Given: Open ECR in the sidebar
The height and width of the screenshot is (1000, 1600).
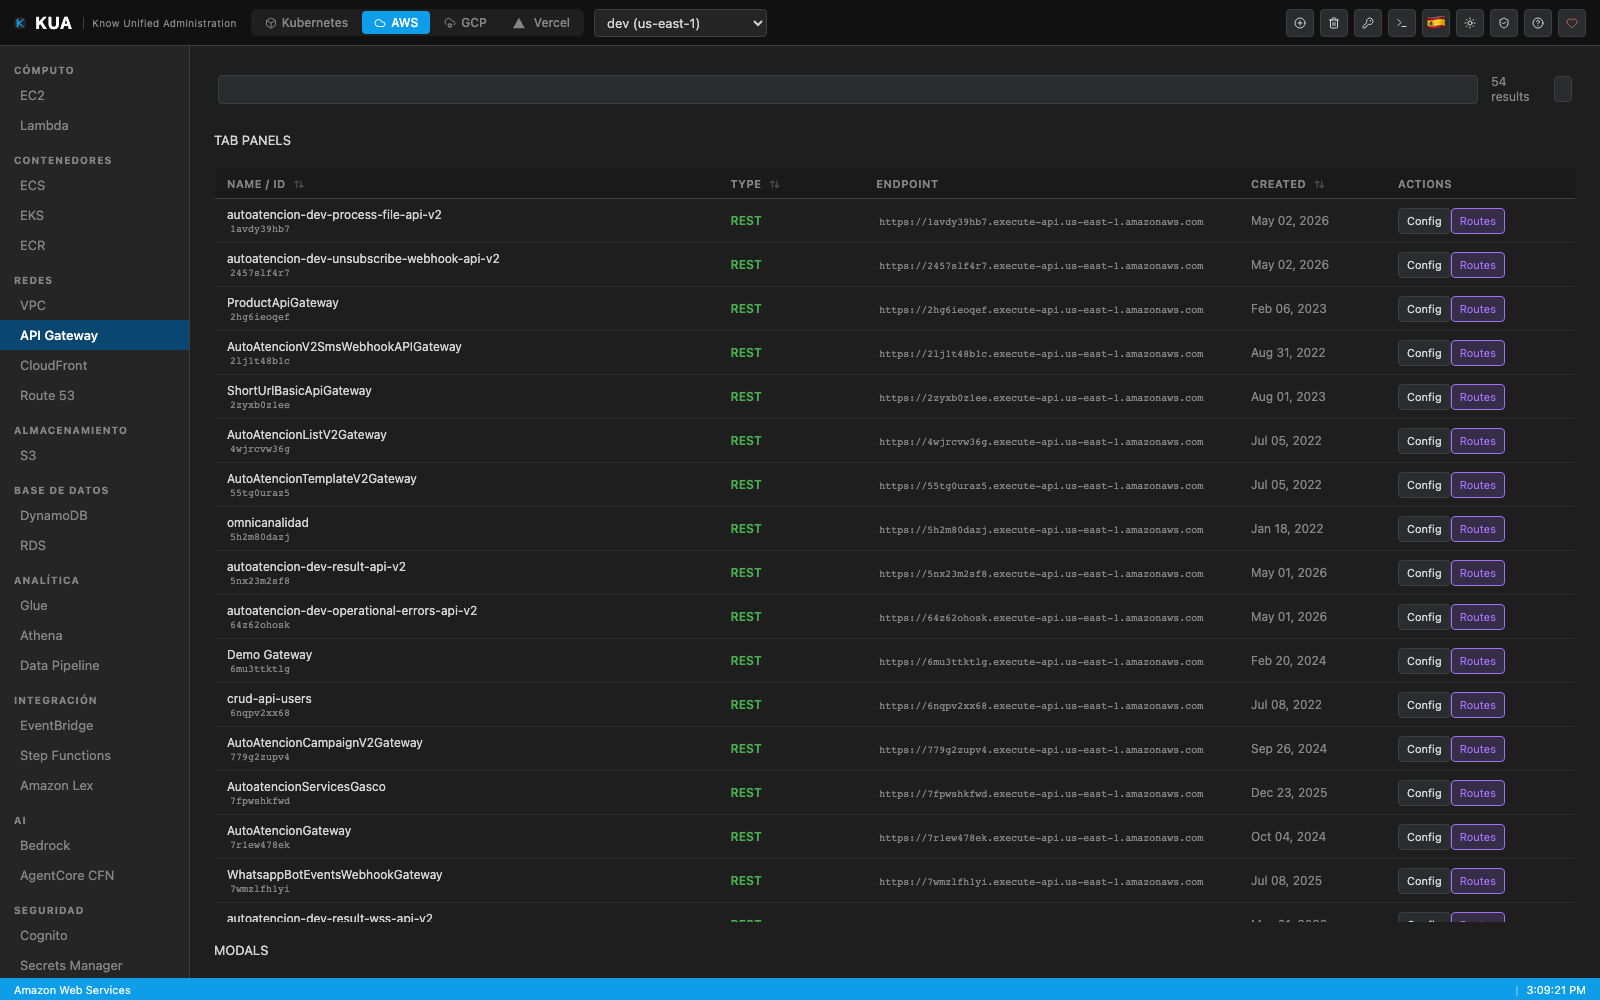Looking at the screenshot, I should 94,246.
